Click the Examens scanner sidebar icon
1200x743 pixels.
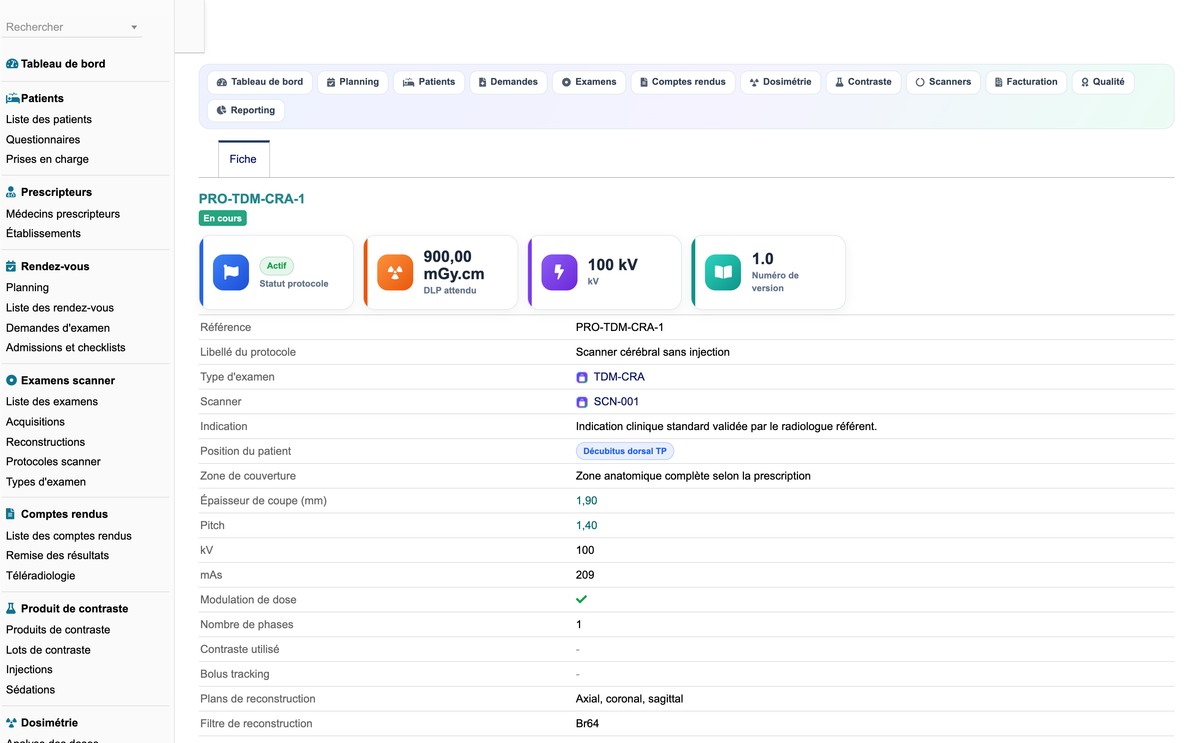click(x=12, y=380)
